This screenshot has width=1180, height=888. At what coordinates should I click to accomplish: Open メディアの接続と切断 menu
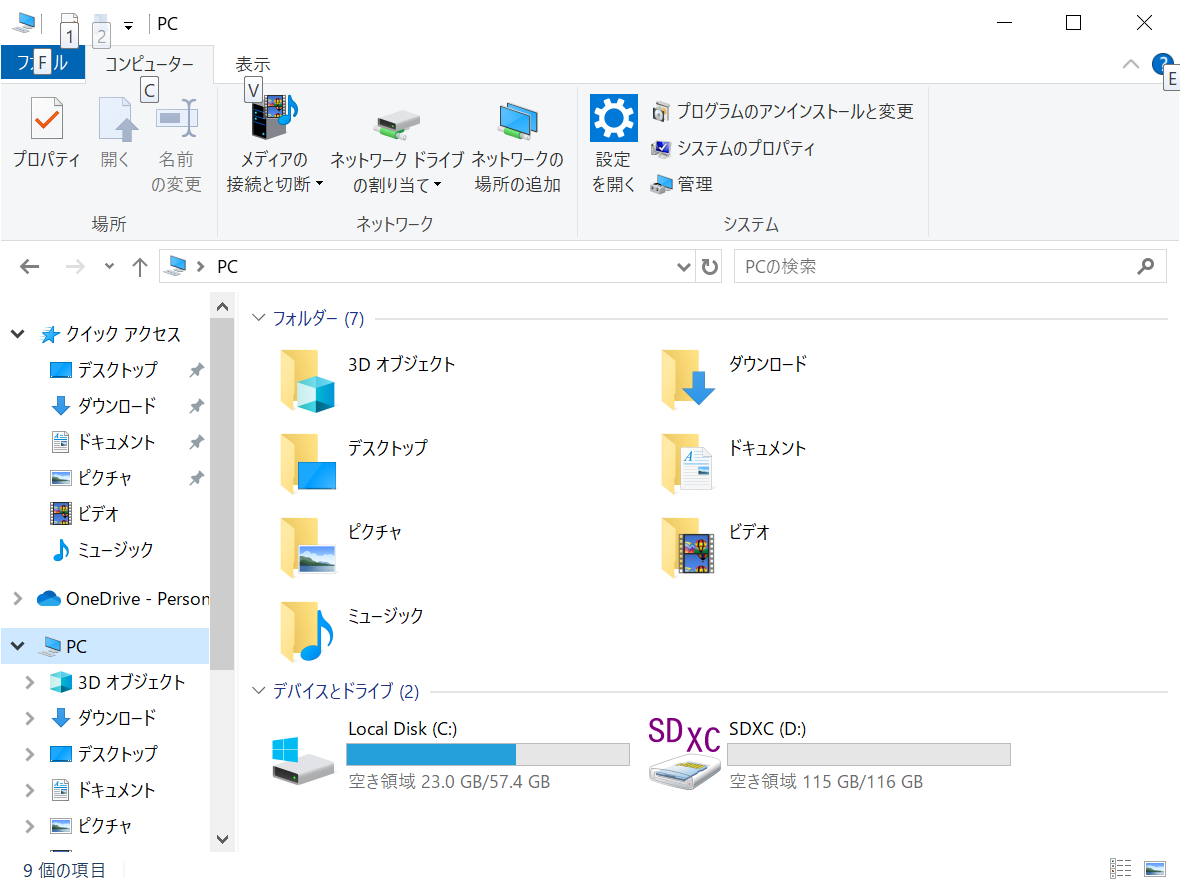click(x=274, y=144)
